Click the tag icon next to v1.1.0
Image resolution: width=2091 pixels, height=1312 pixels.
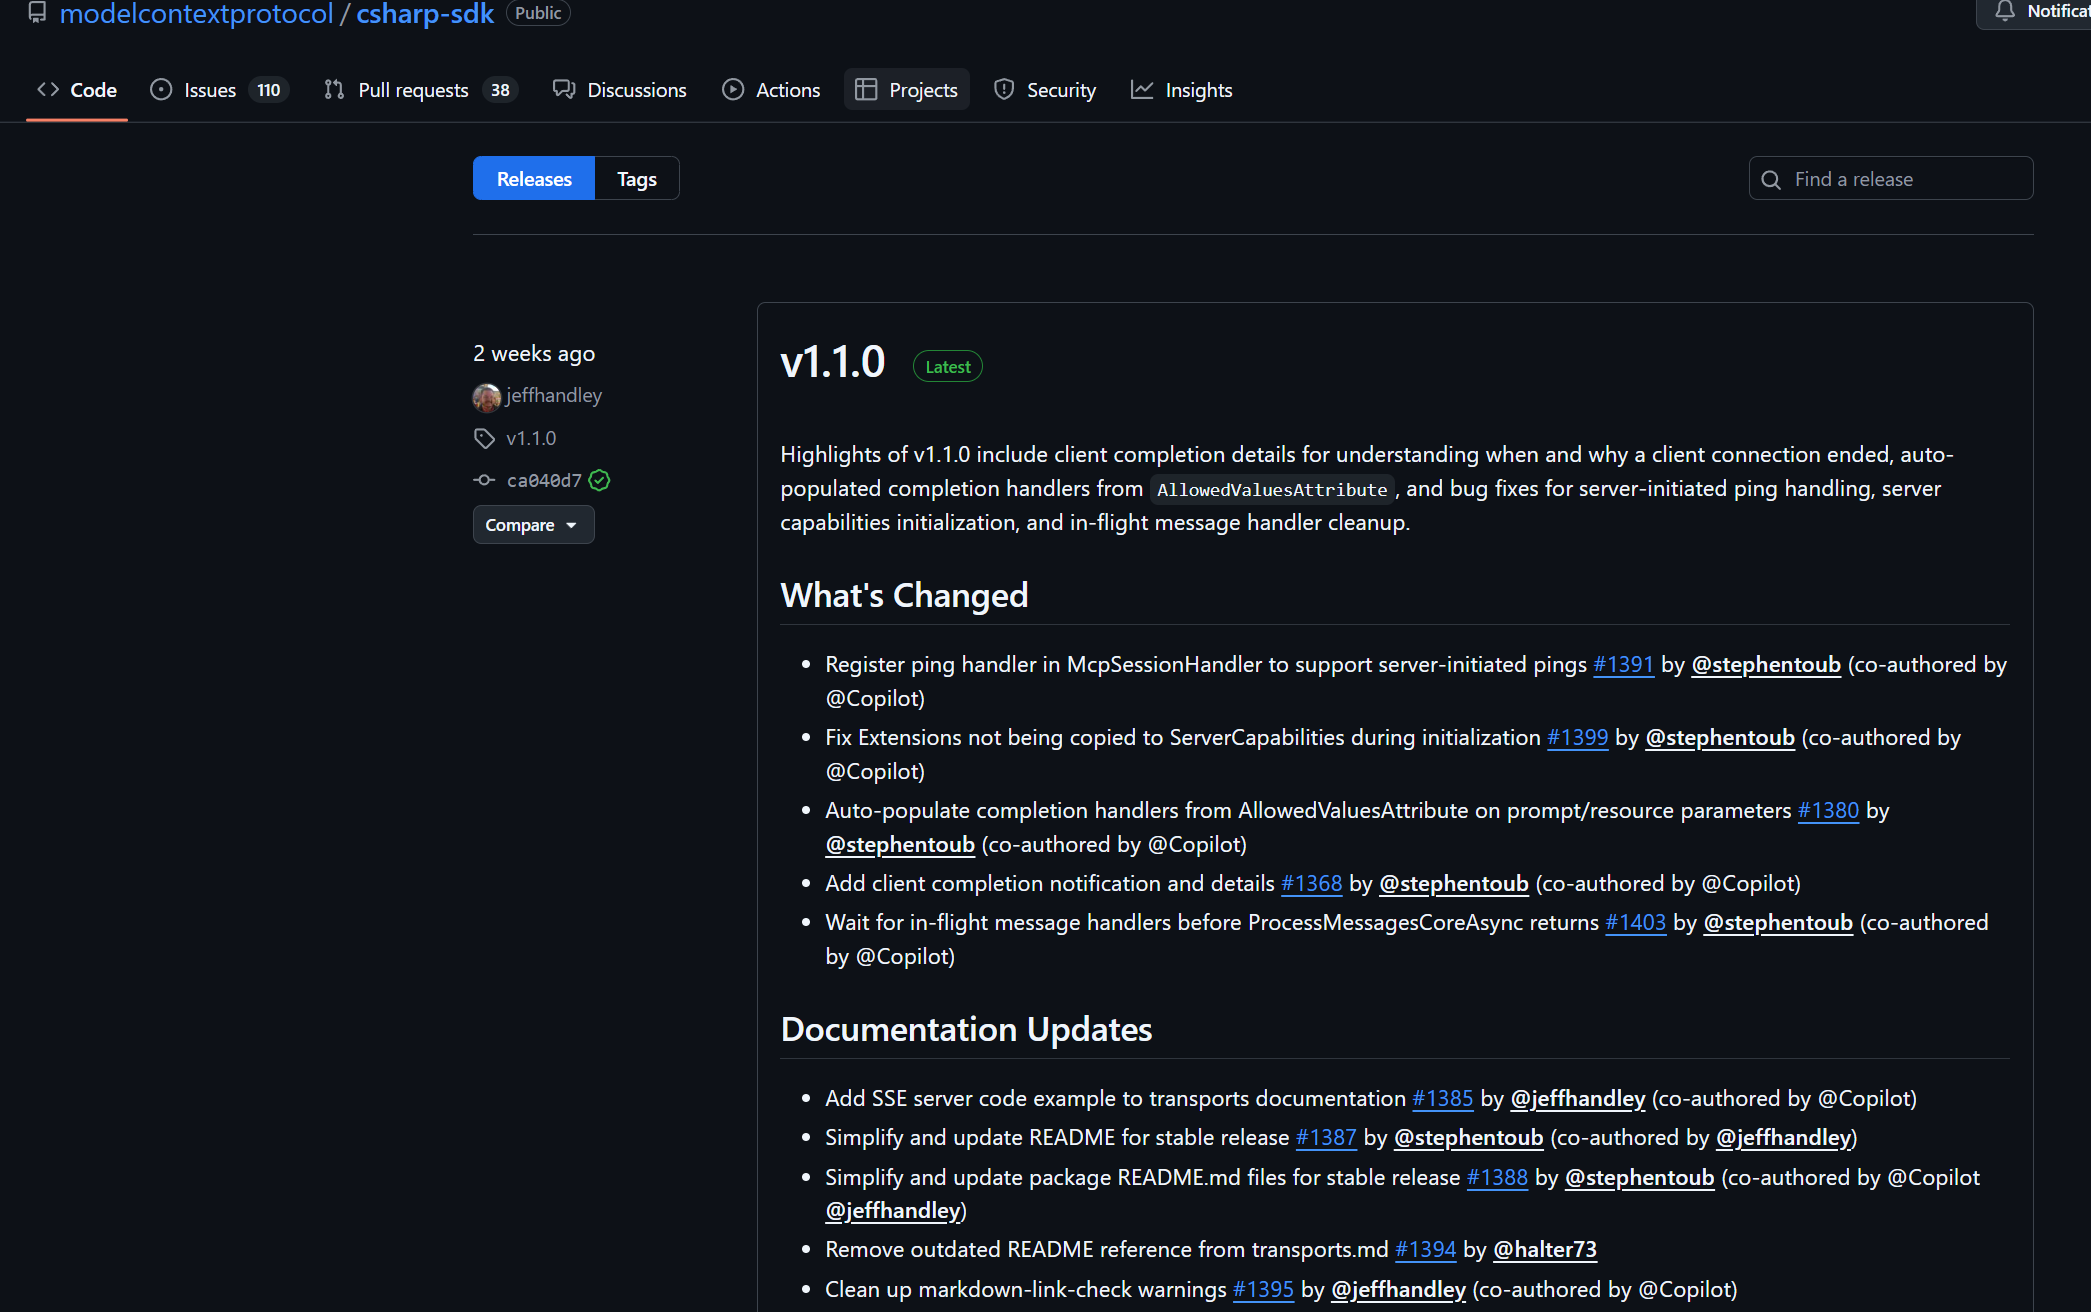tap(484, 439)
